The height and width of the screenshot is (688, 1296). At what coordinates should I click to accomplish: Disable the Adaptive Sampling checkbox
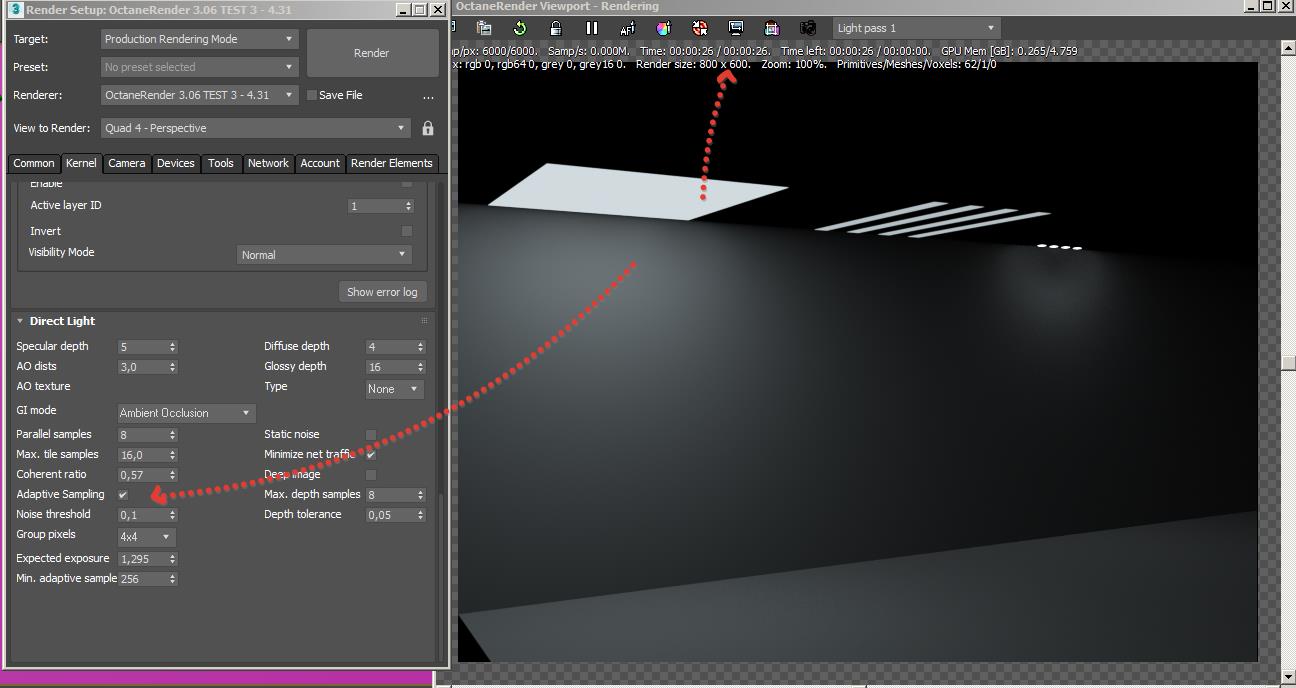pyautogui.click(x=123, y=495)
